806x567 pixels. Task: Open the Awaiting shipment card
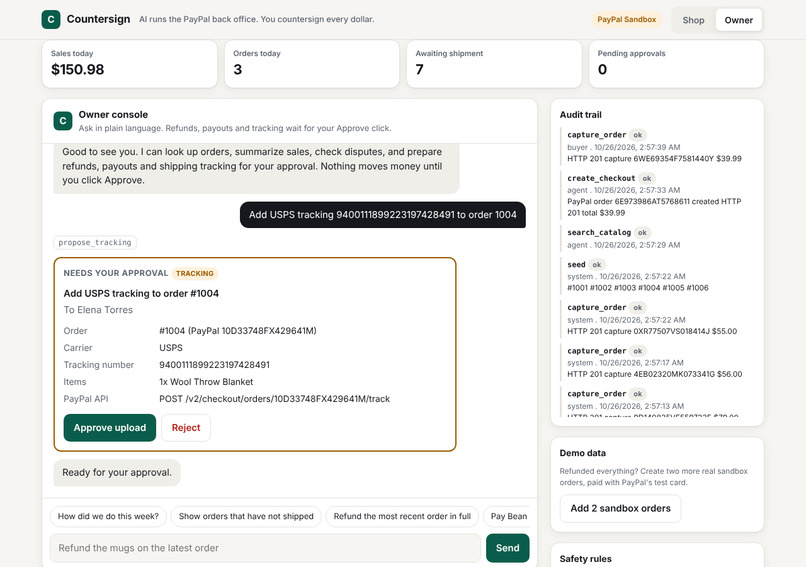pyautogui.click(x=494, y=64)
